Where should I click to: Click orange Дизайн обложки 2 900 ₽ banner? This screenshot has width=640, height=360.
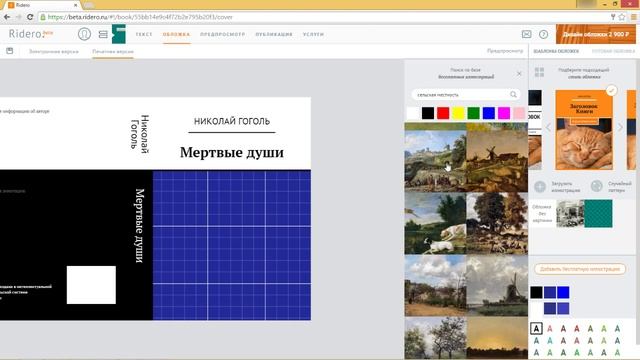596,34
